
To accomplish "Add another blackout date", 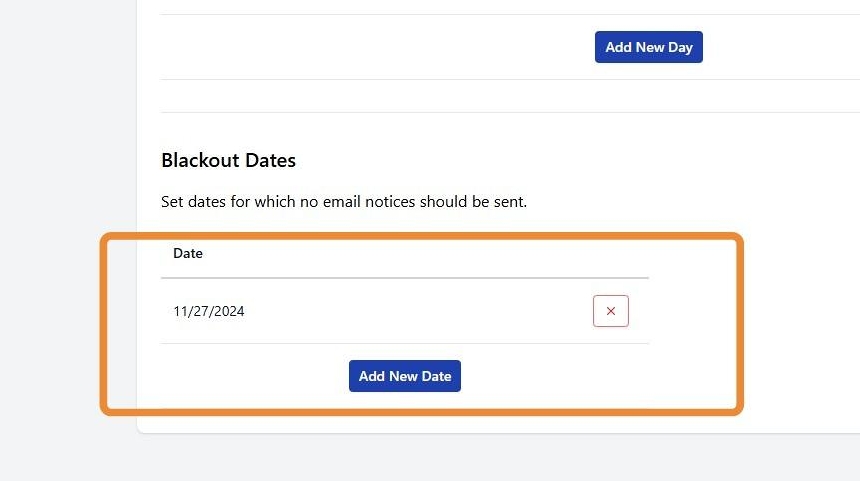I will pos(405,376).
